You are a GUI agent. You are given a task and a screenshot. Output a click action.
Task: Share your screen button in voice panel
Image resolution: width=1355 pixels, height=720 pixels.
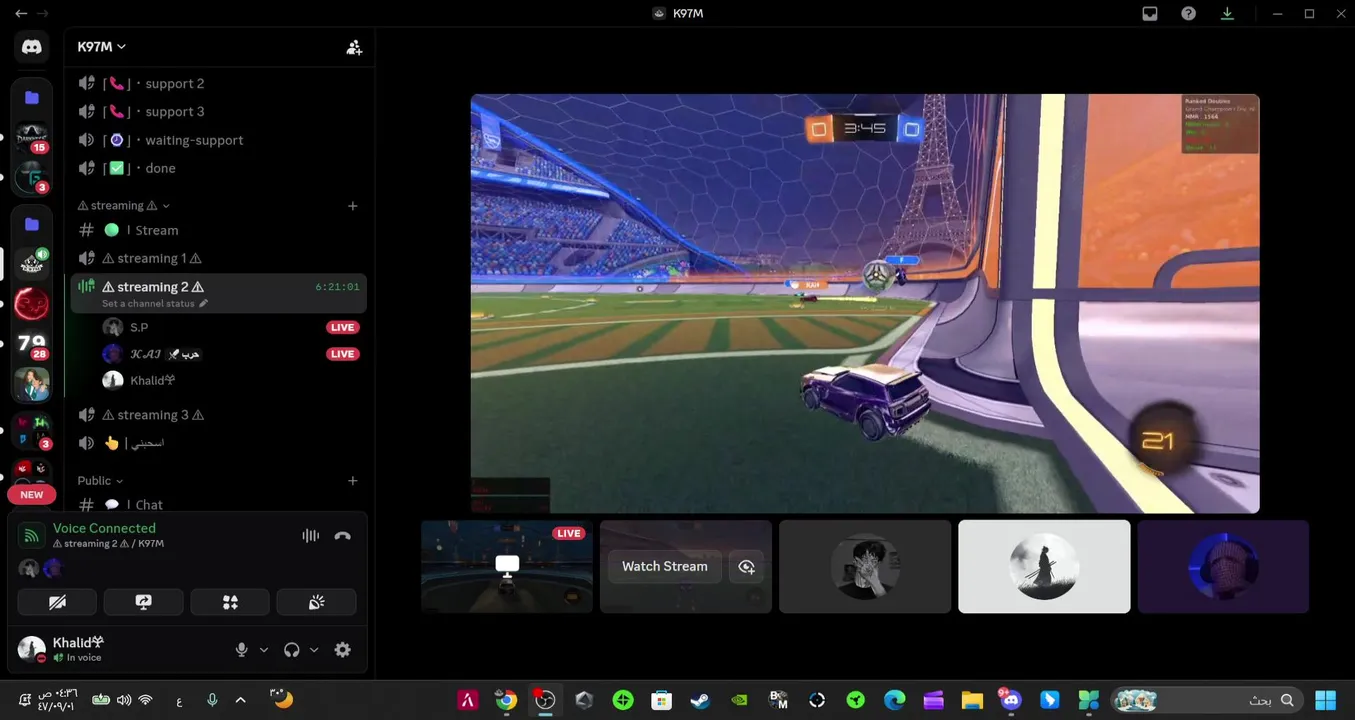(x=144, y=602)
